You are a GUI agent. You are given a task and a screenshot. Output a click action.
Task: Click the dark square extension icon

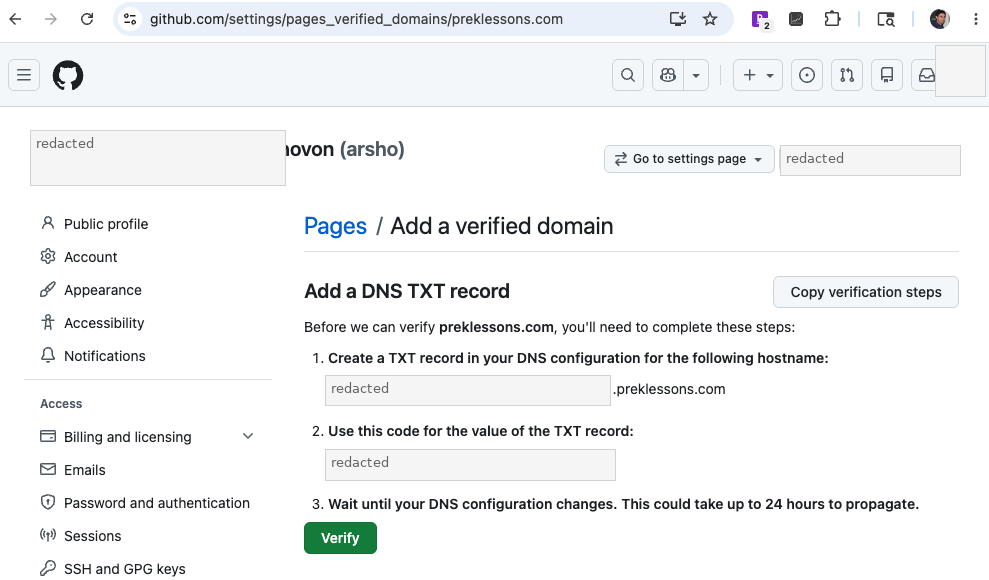796,19
